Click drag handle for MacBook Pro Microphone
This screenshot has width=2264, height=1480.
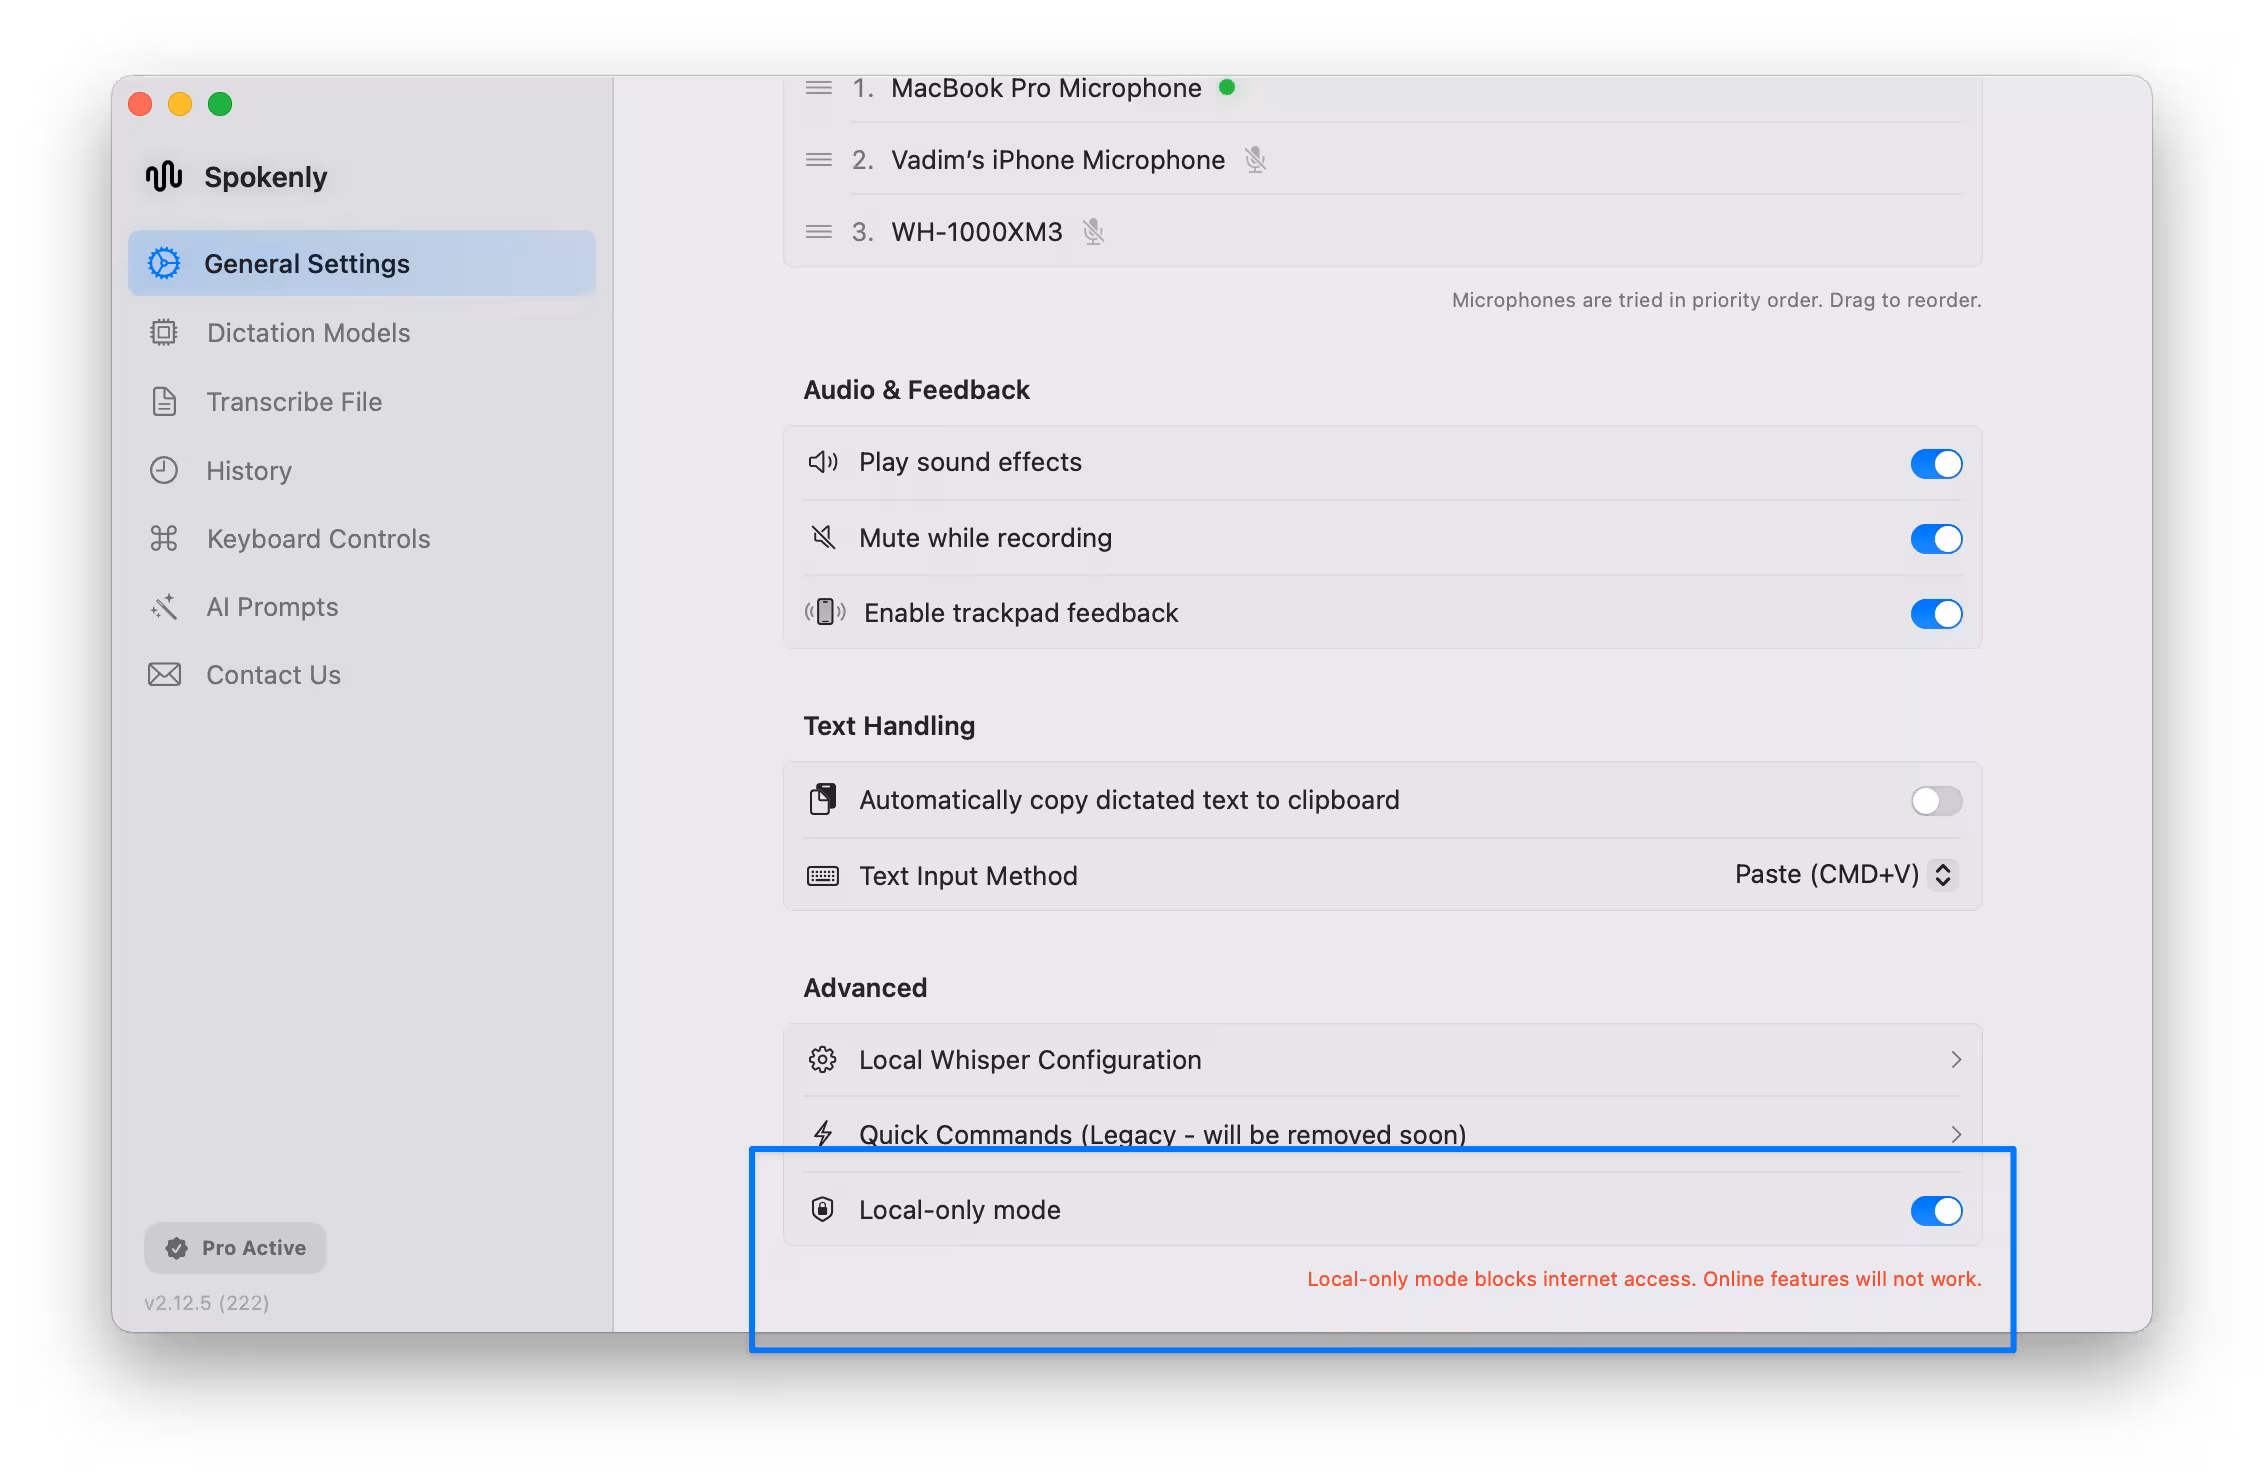819,88
